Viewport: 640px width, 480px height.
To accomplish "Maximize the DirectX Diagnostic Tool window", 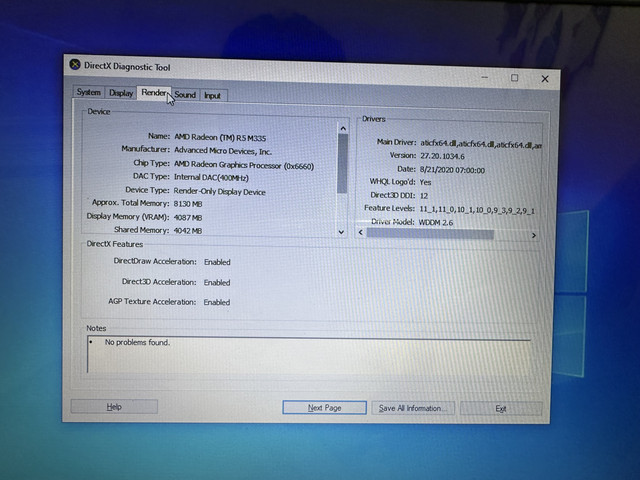I will click(514, 78).
